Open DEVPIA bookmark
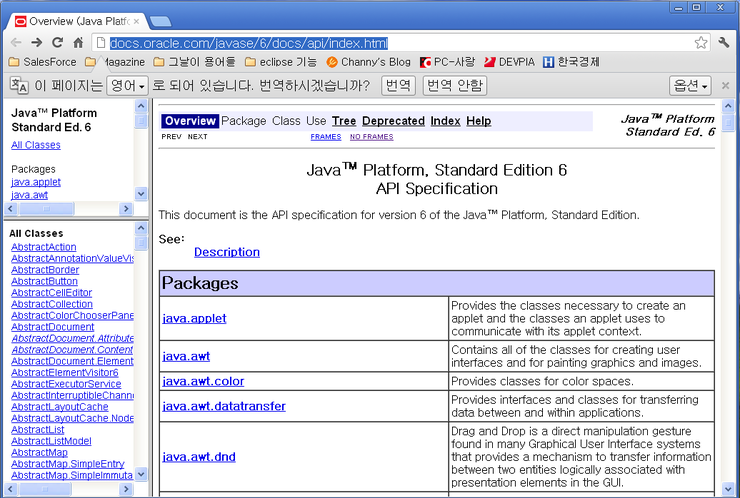This screenshot has height=498, width=740. click(510, 62)
